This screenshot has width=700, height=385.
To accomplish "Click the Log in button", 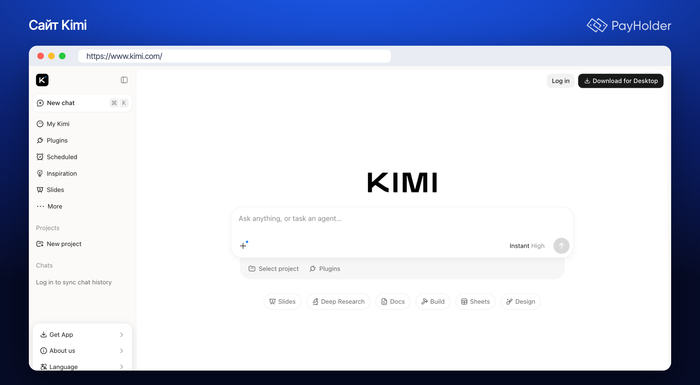I will pyautogui.click(x=561, y=81).
